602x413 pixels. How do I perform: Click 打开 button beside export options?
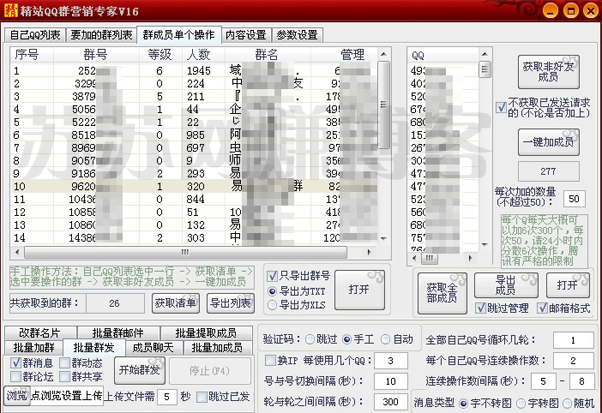(x=359, y=290)
